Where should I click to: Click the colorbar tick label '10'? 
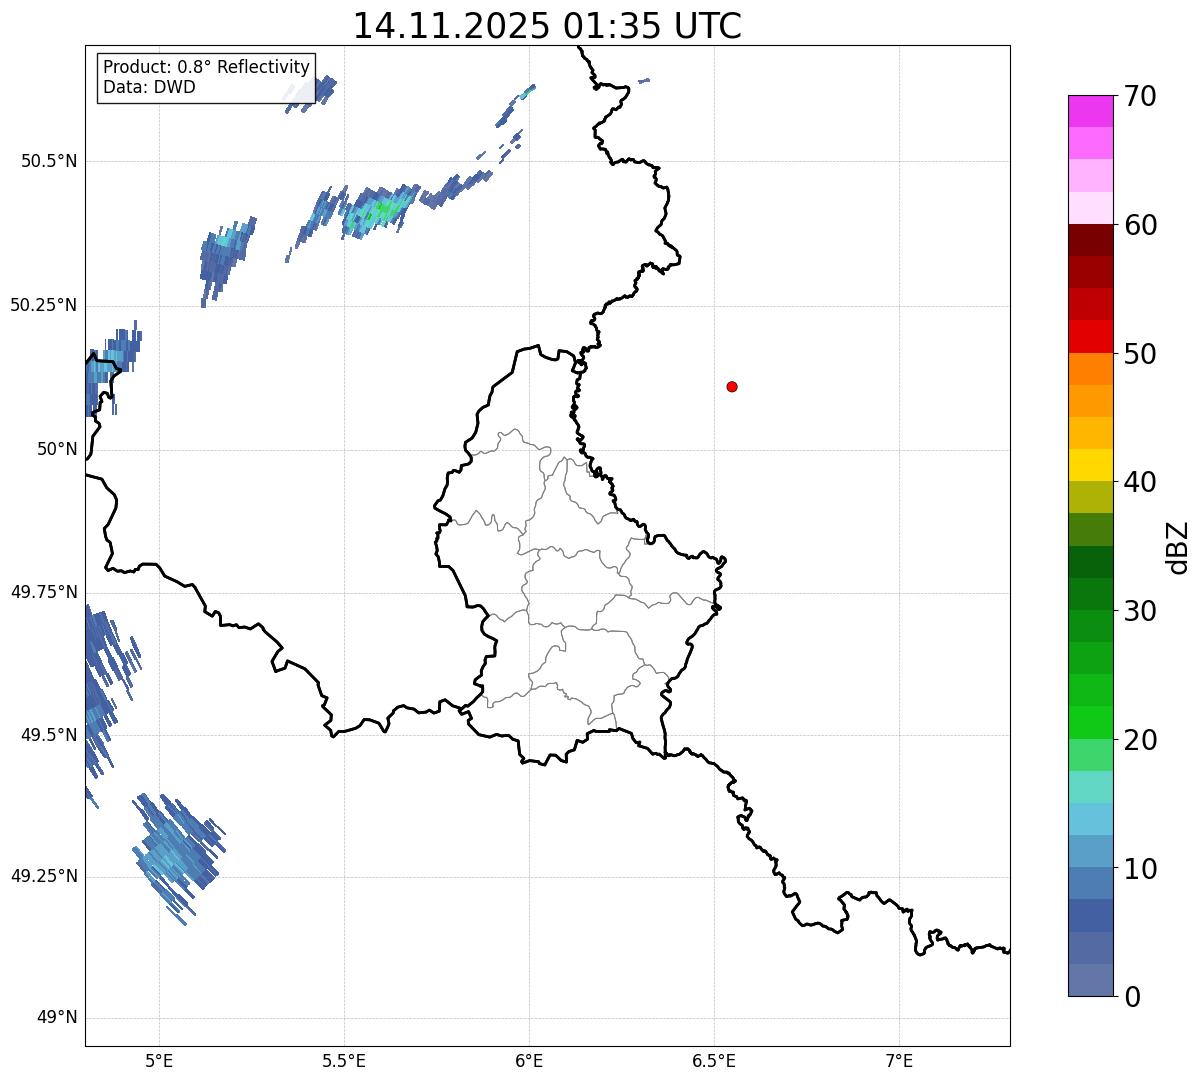click(x=1140, y=869)
